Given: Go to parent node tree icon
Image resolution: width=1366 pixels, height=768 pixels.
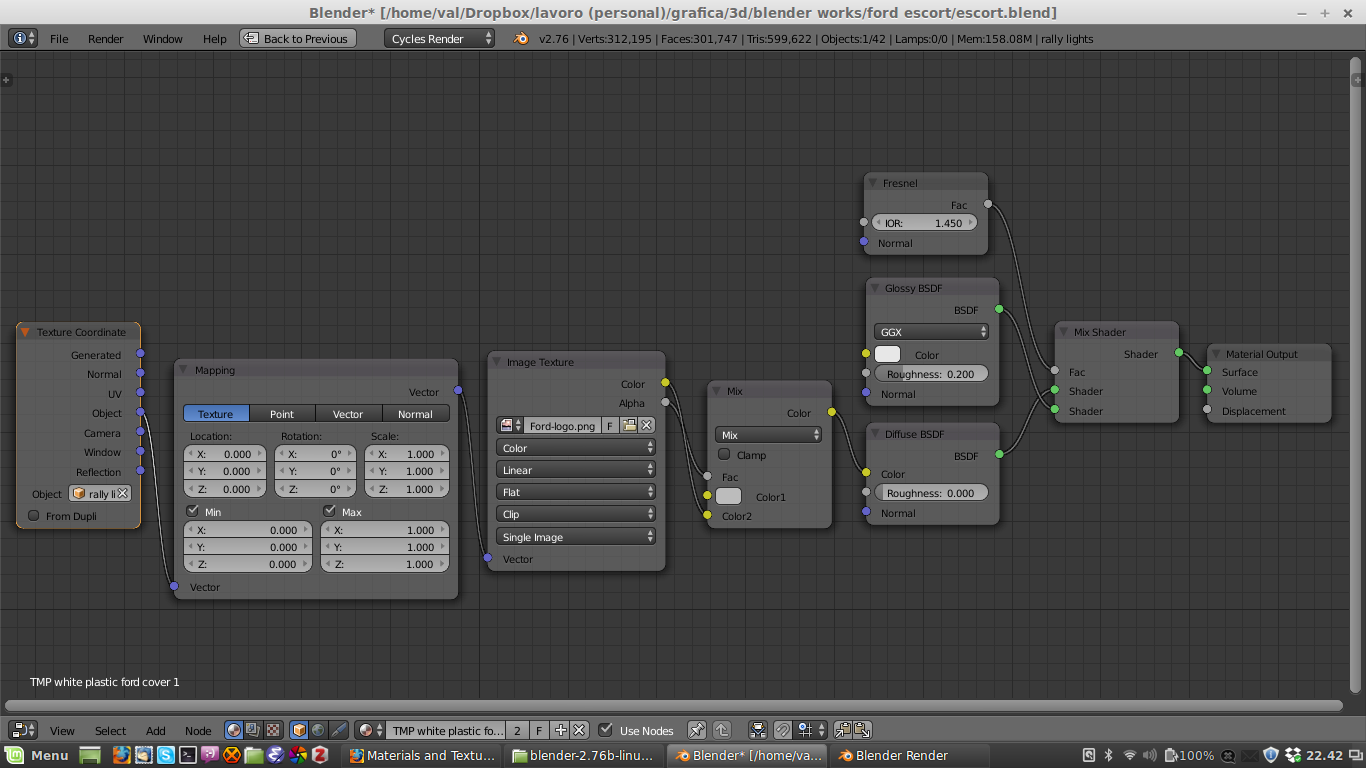Looking at the screenshot, I should [x=722, y=730].
